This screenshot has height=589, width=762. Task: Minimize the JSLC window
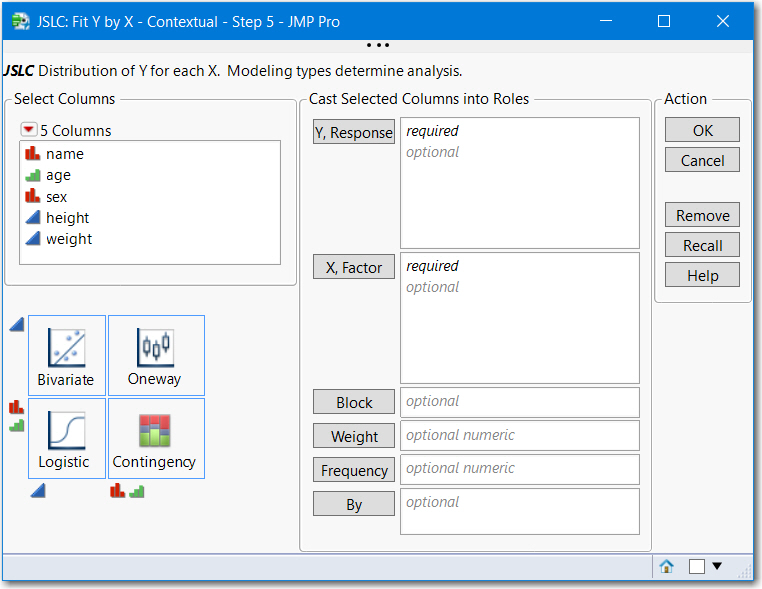click(x=606, y=21)
